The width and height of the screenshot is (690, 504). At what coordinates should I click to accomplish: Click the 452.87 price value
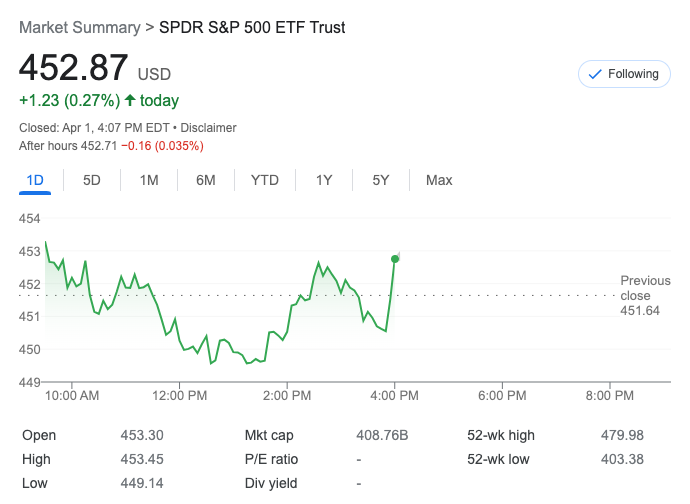(x=74, y=67)
